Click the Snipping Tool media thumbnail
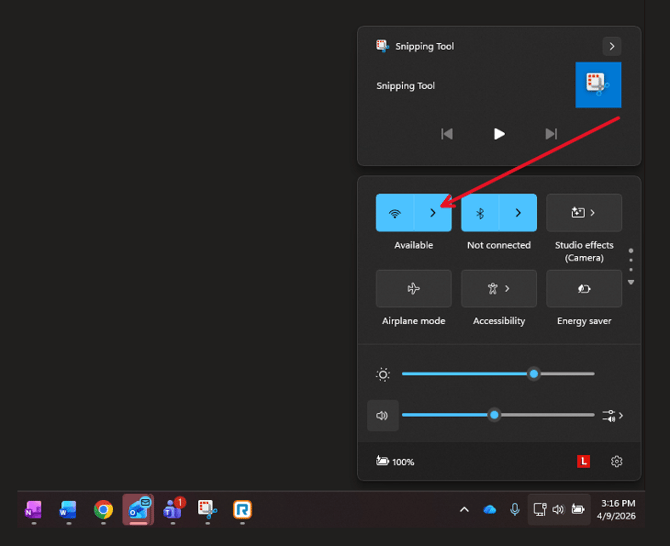The image size is (670, 546). pos(598,85)
